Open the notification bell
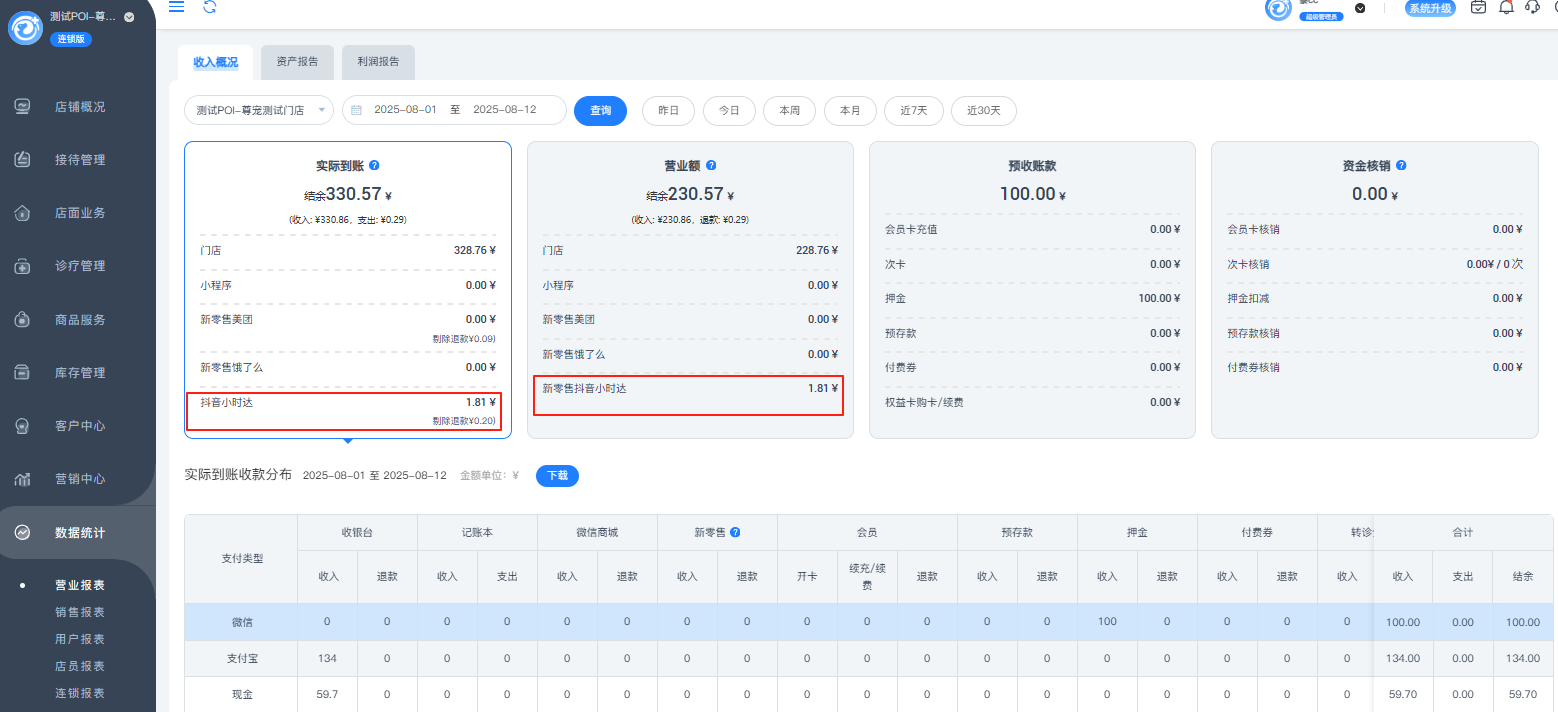This screenshot has width=1558, height=712. [x=1506, y=7]
